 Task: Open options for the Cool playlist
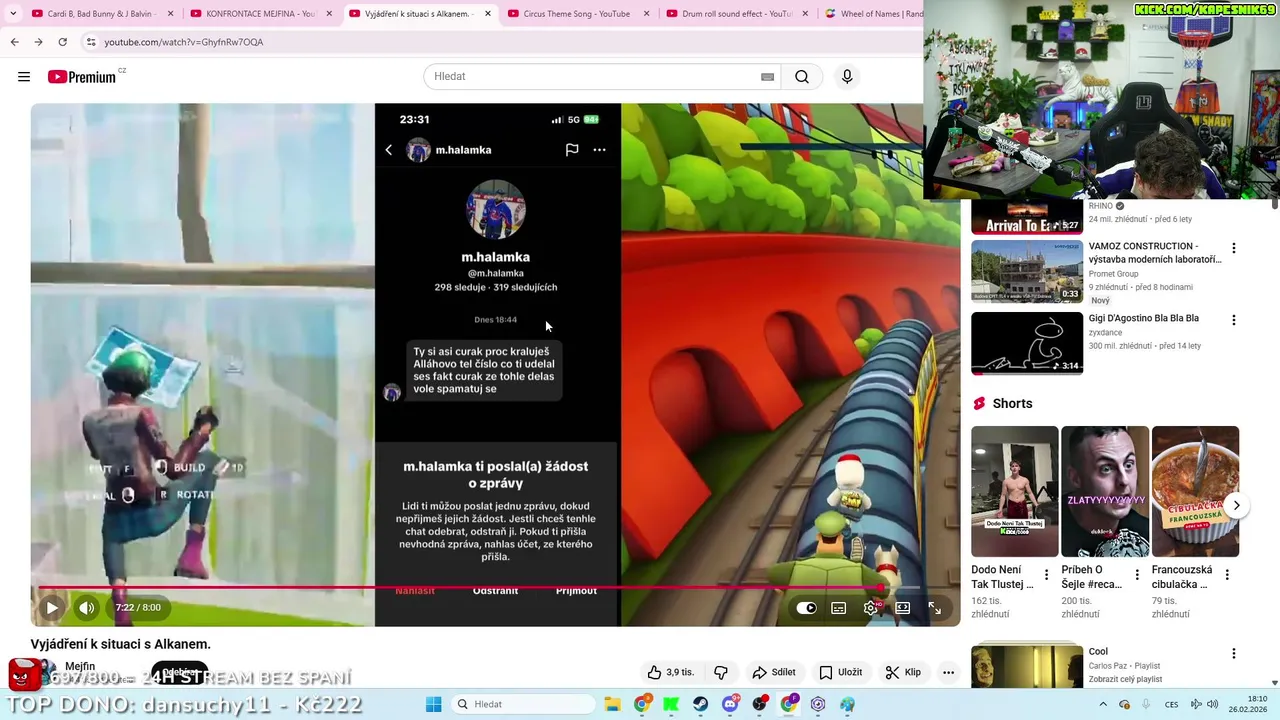(1233, 653)
